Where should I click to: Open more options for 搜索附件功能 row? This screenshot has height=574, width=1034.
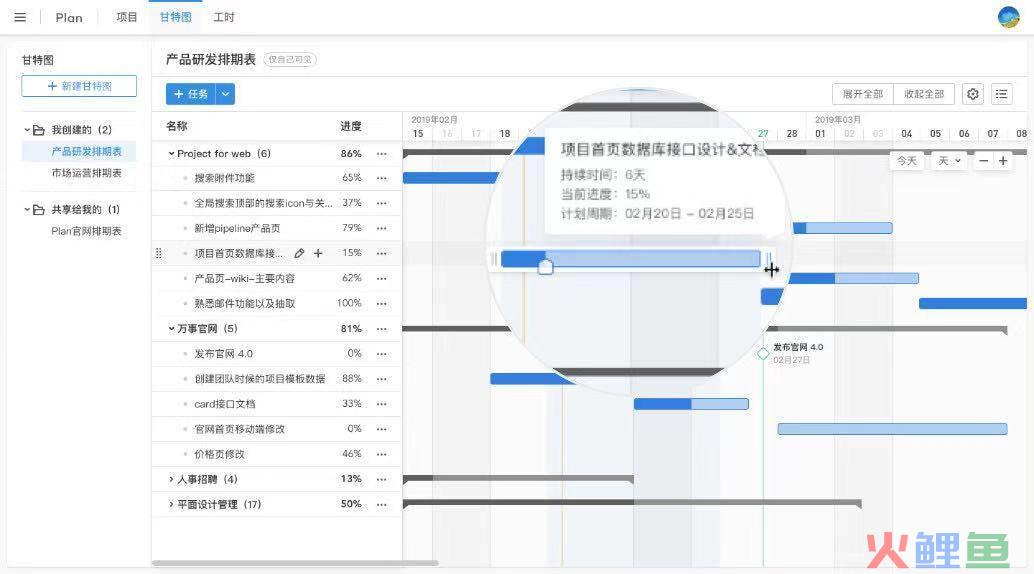(382, 178)
